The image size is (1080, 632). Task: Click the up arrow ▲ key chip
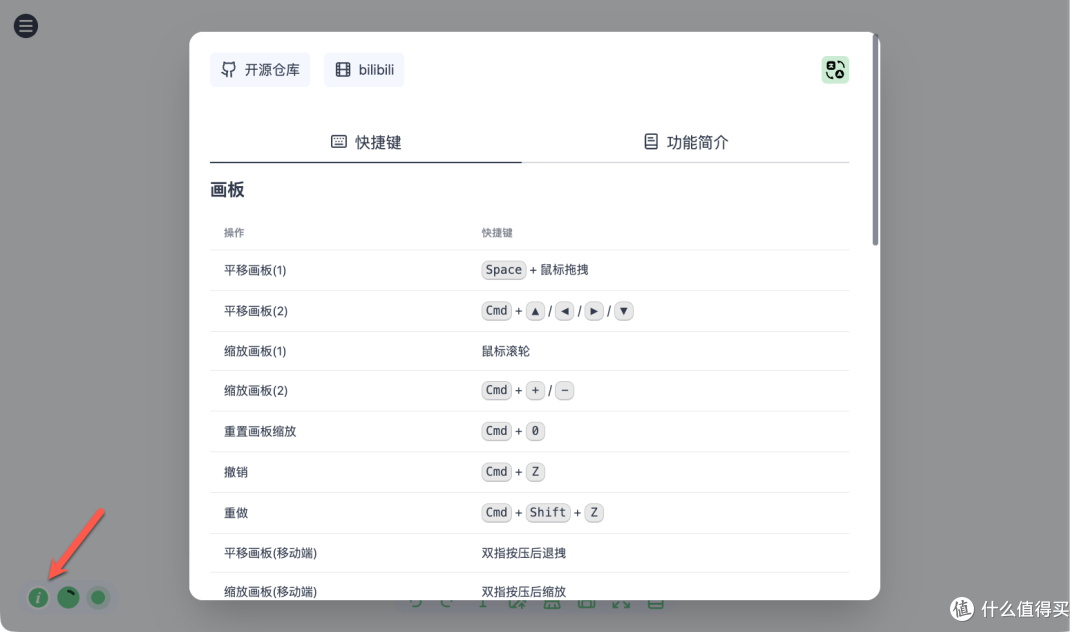coord(535,311)
